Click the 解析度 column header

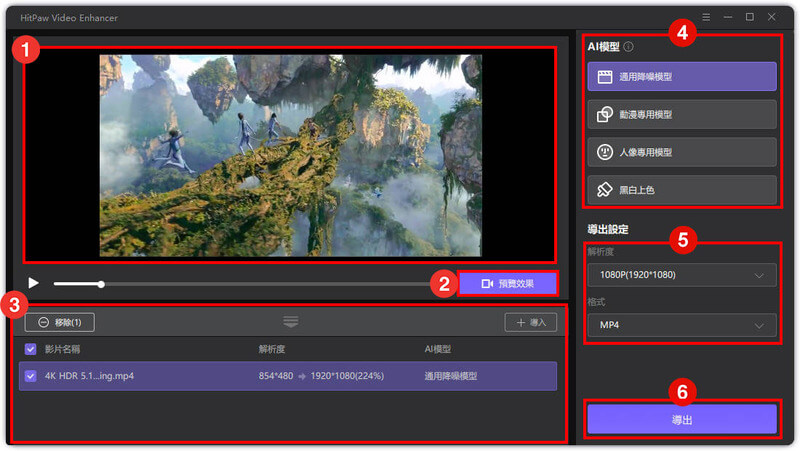point(271,349)
